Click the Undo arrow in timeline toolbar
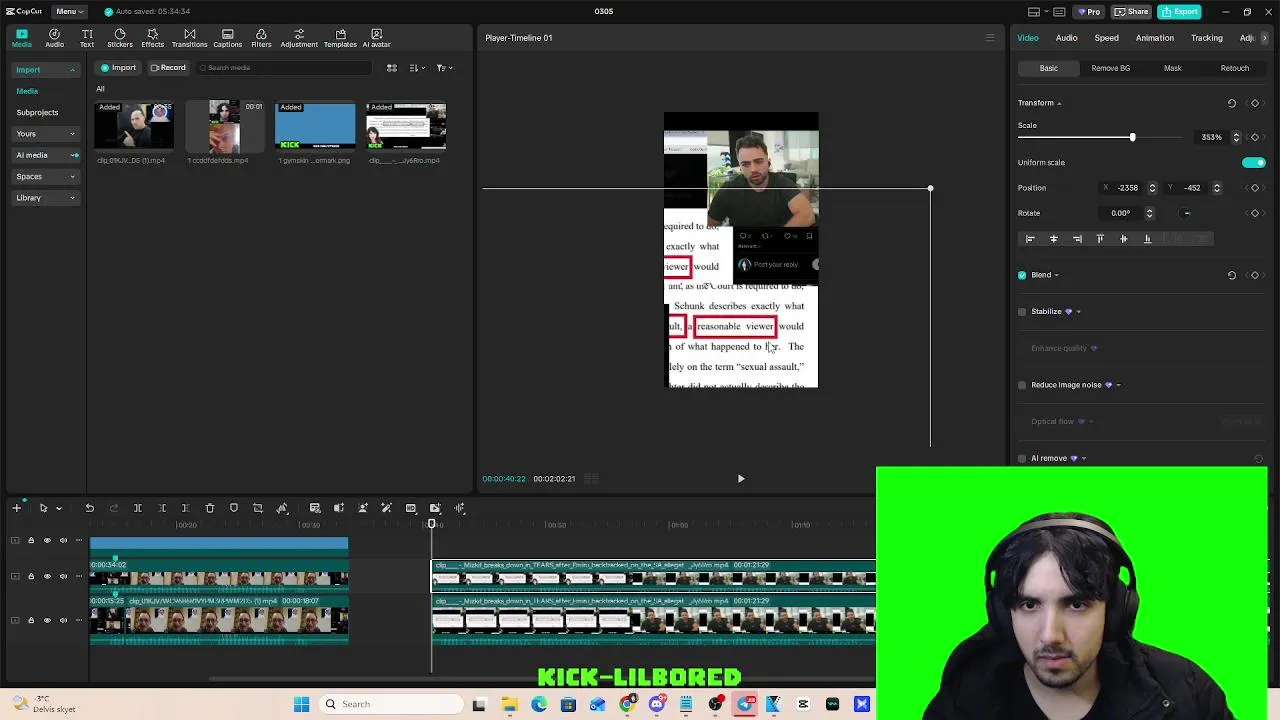This screenshot has width=1280, height=720. pos(89,508)
